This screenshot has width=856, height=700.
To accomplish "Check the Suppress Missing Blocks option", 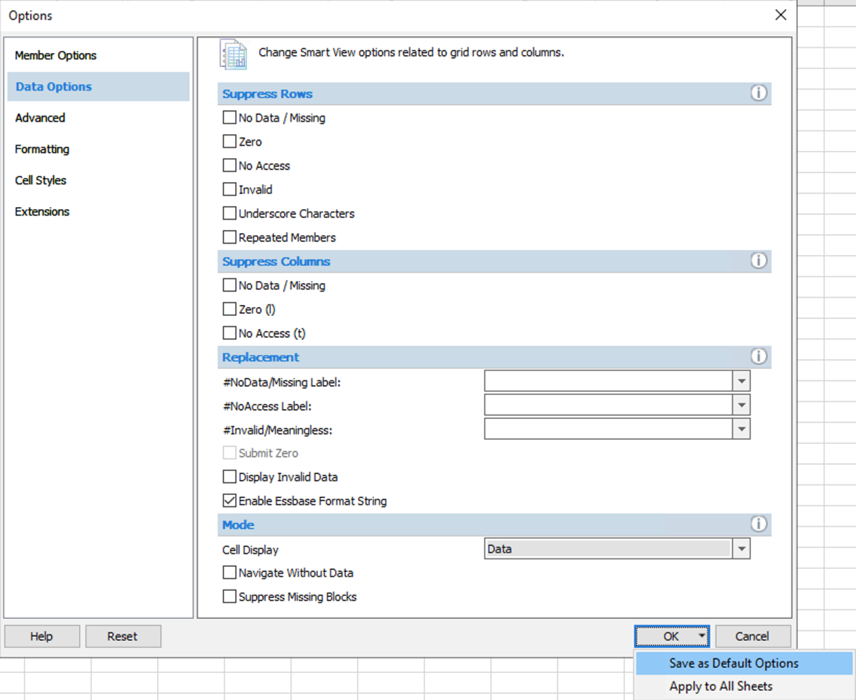I will tap(230, 597).
